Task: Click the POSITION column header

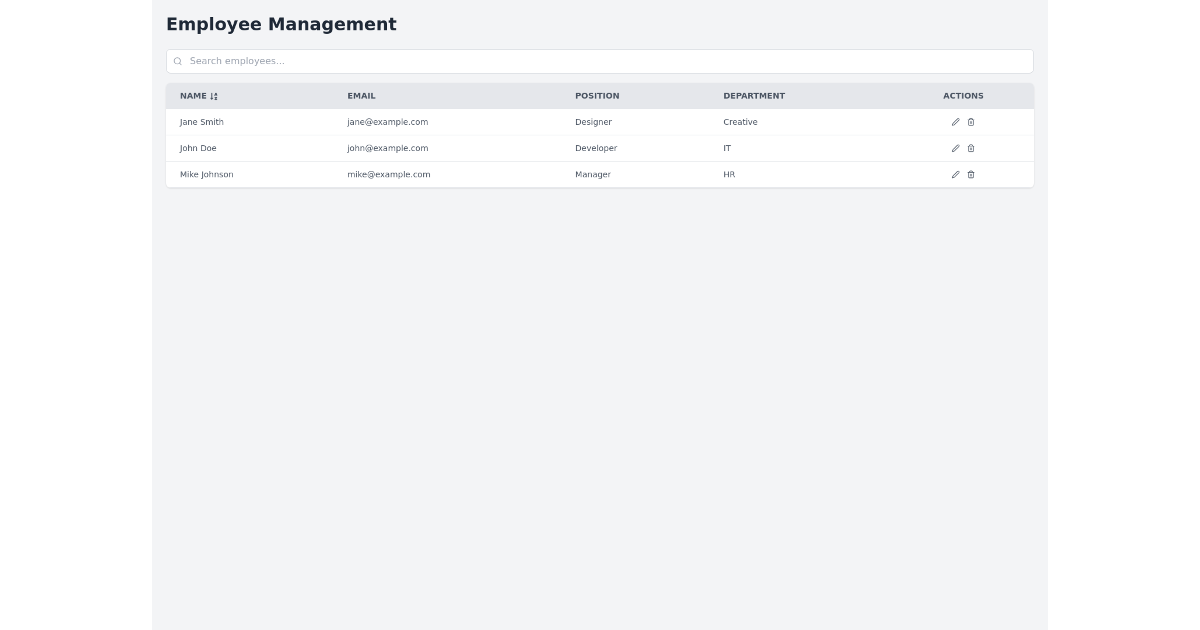Action: (x=597, y=95)
